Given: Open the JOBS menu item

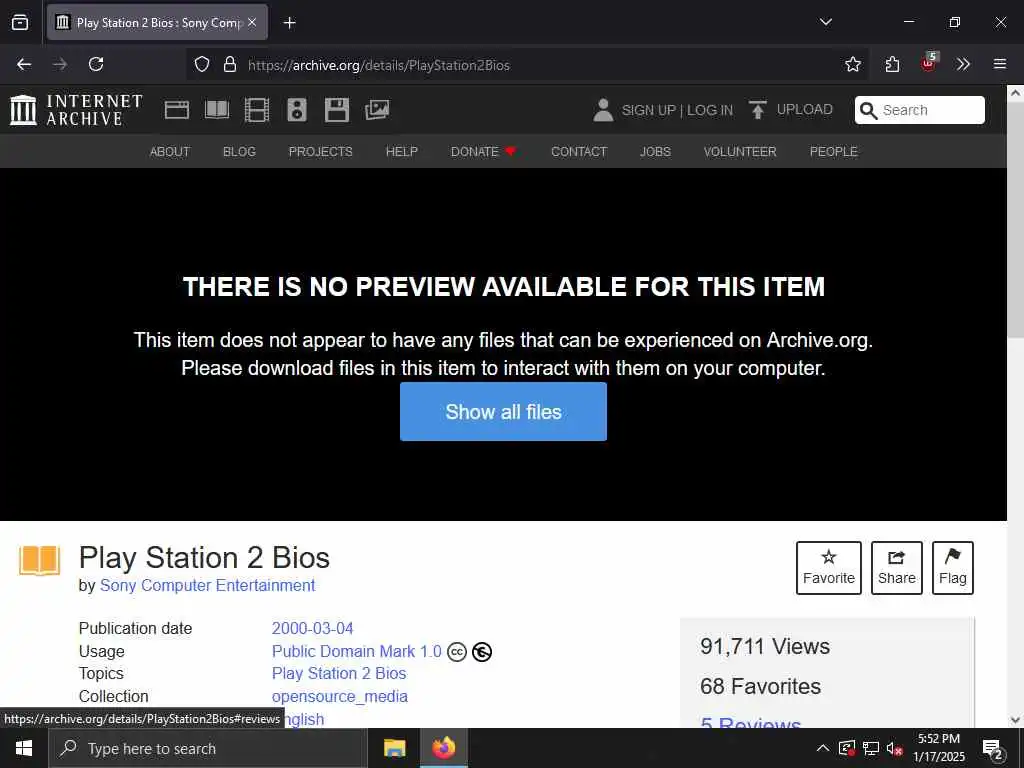Looking at the screenshot, I should [x=655, y=152].
